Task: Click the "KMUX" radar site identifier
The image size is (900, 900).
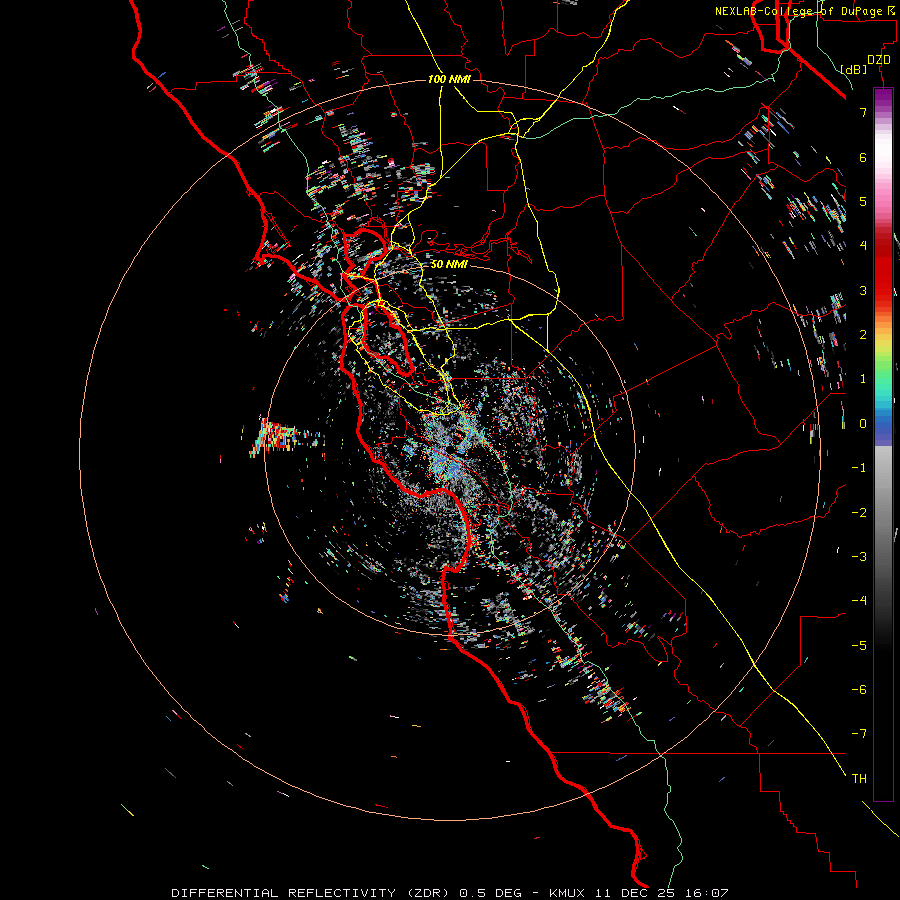Action: (567, 893)
